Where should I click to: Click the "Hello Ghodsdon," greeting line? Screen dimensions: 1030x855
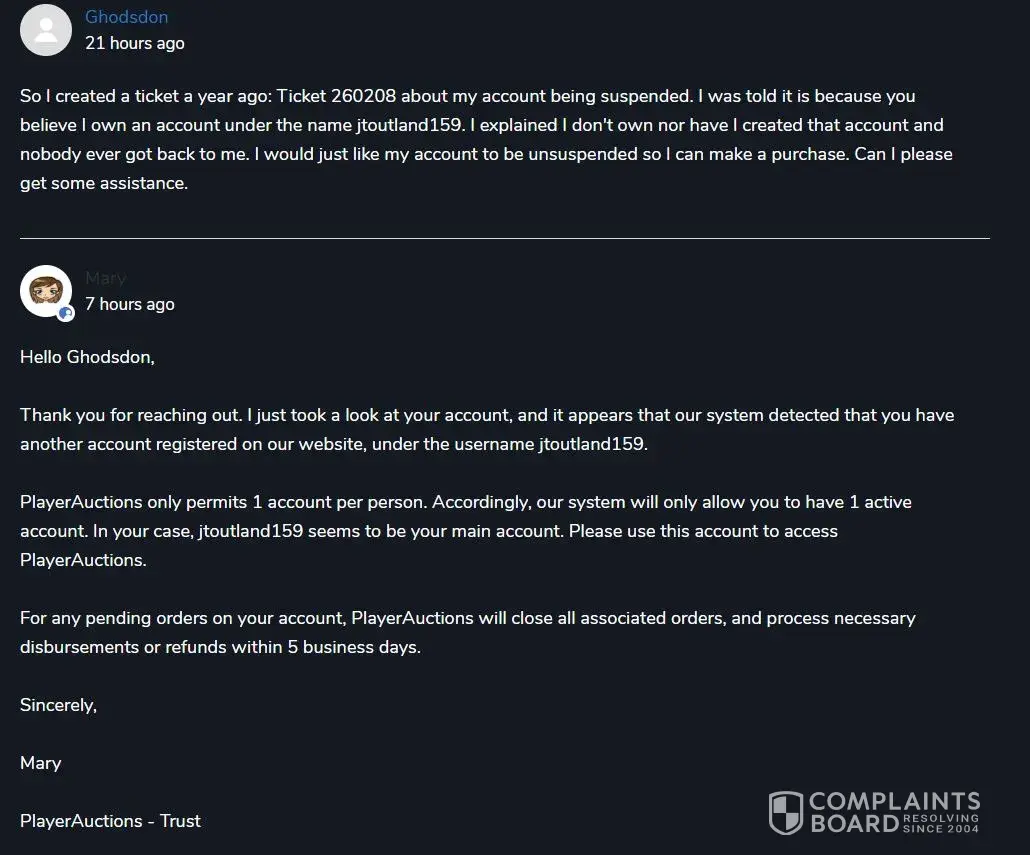point(87,357)
